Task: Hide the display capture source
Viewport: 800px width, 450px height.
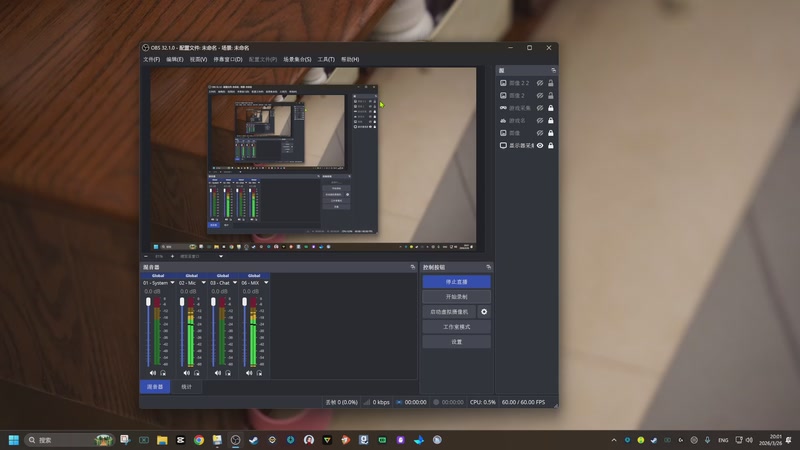Action: [540, 145]
